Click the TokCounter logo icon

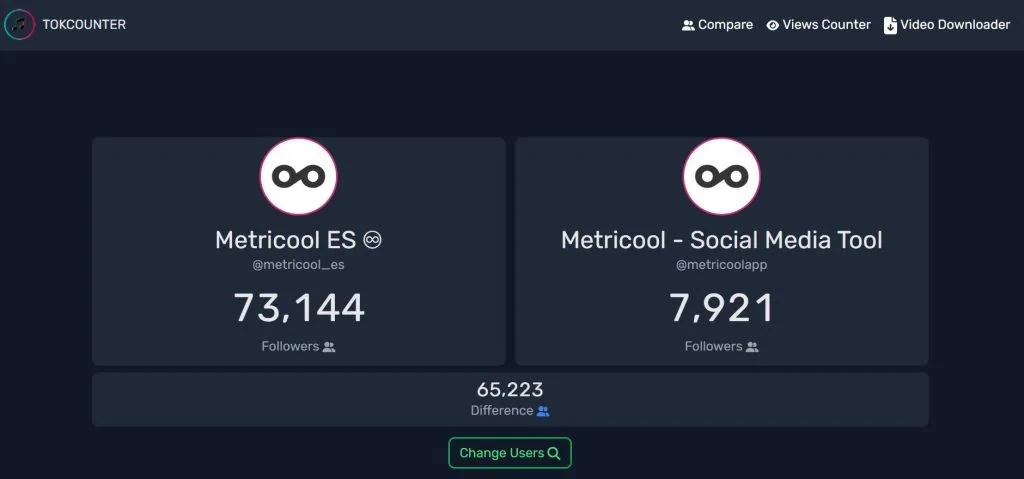click(19, 25)
